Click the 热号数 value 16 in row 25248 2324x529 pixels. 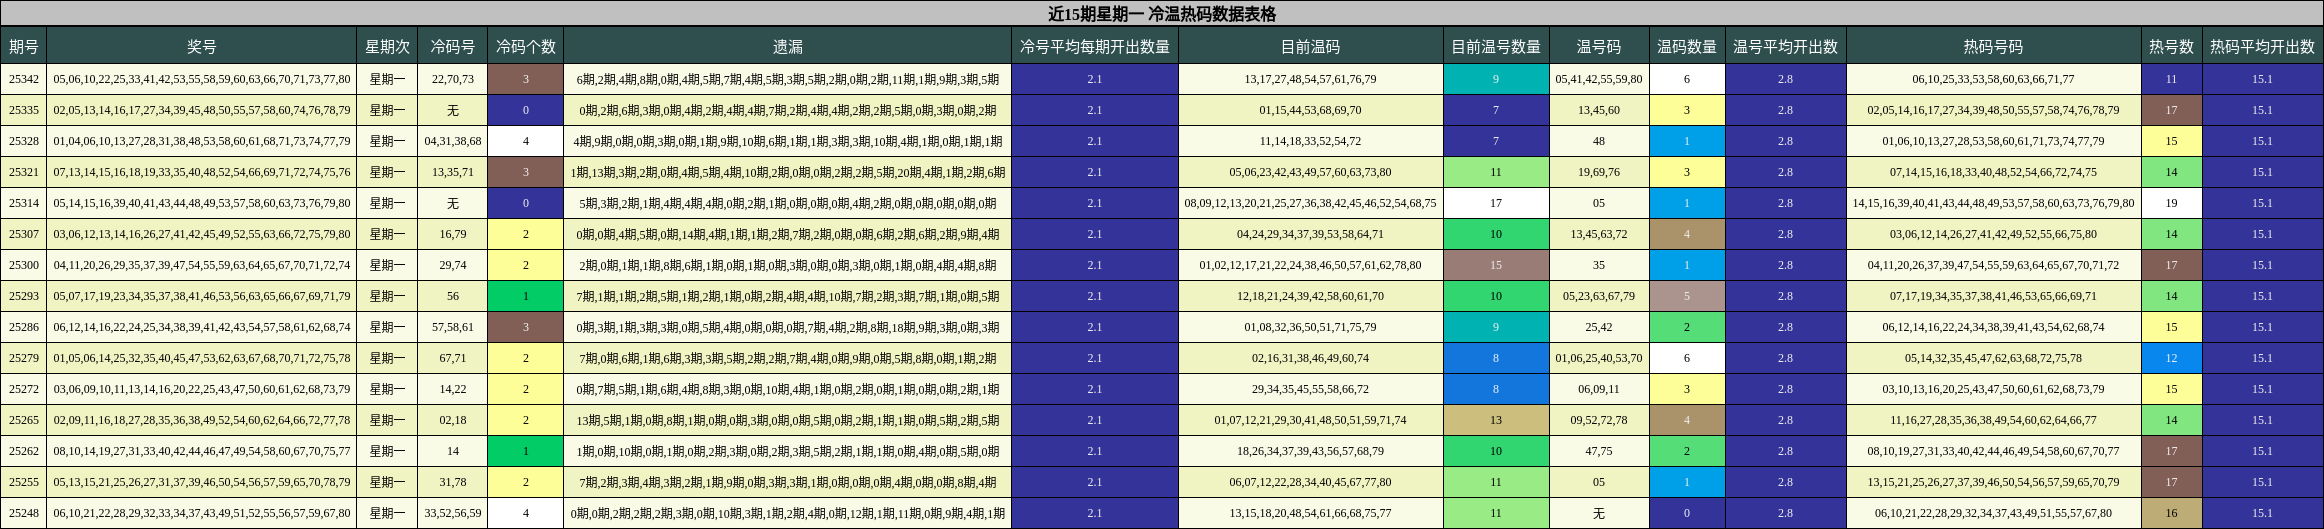click(2172, 513)
